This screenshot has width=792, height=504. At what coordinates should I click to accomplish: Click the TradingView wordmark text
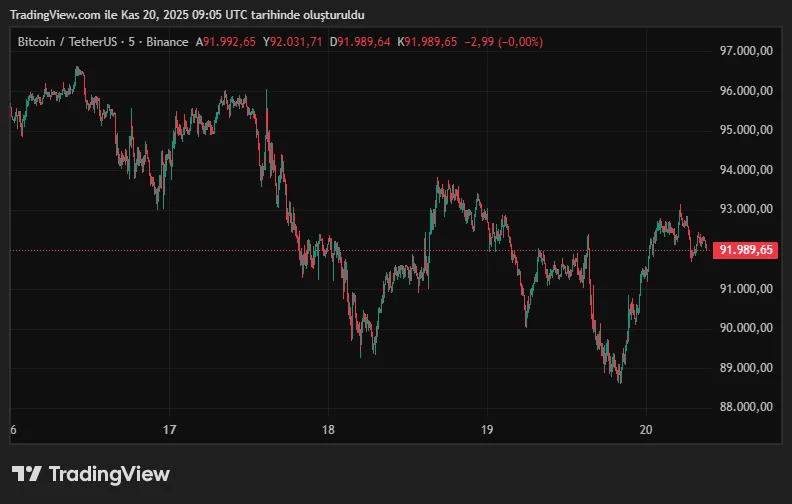coord(109,474)
